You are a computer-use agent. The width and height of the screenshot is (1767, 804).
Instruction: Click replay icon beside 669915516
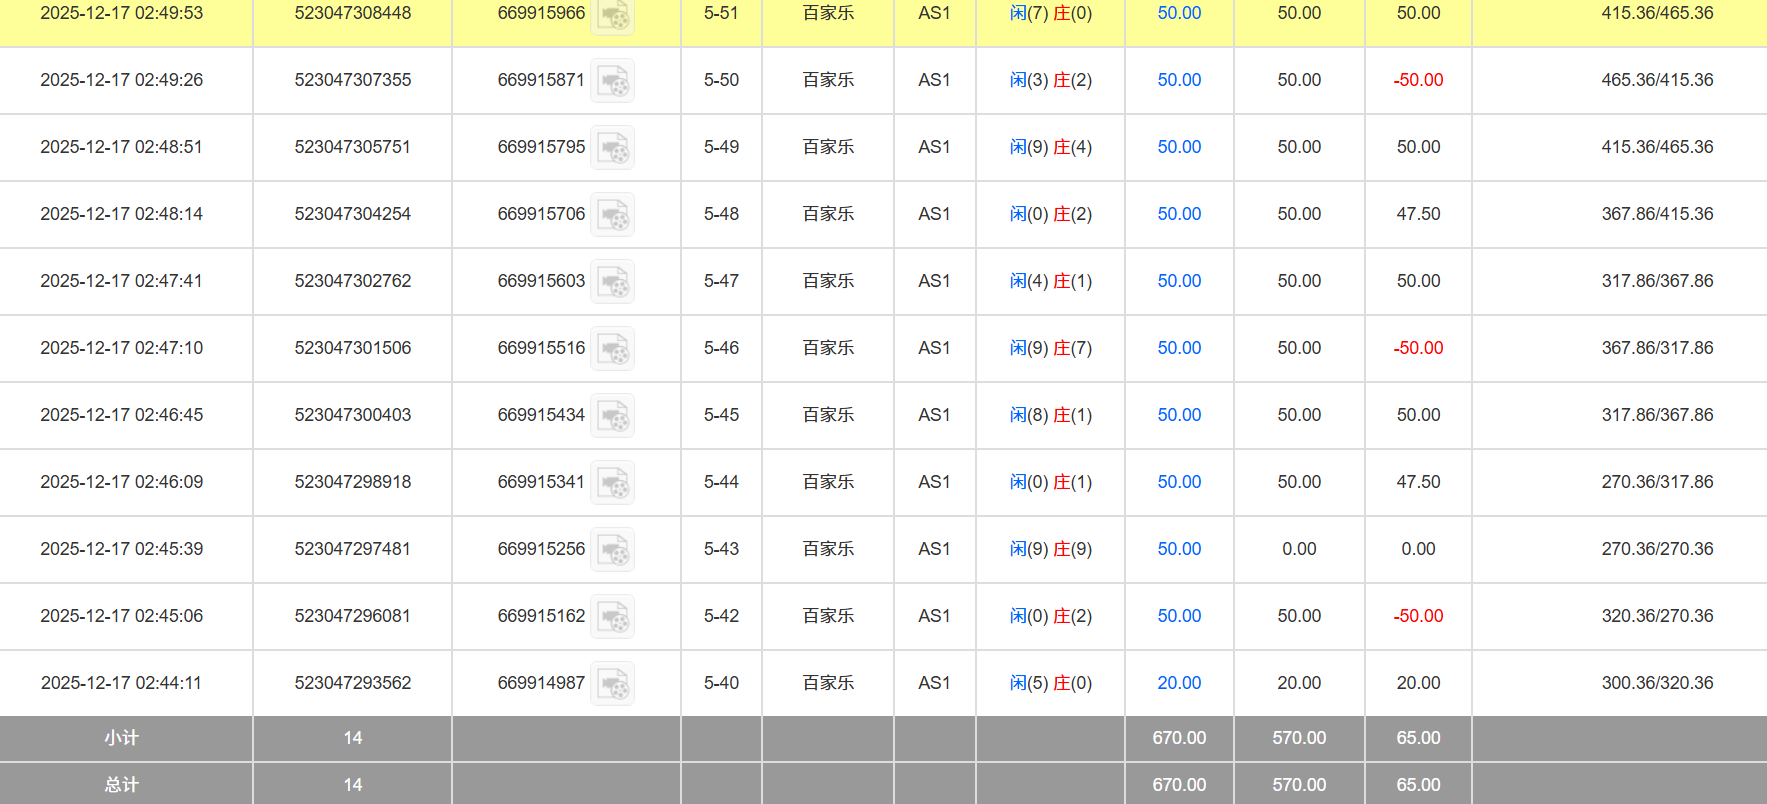tap(612, 349)
